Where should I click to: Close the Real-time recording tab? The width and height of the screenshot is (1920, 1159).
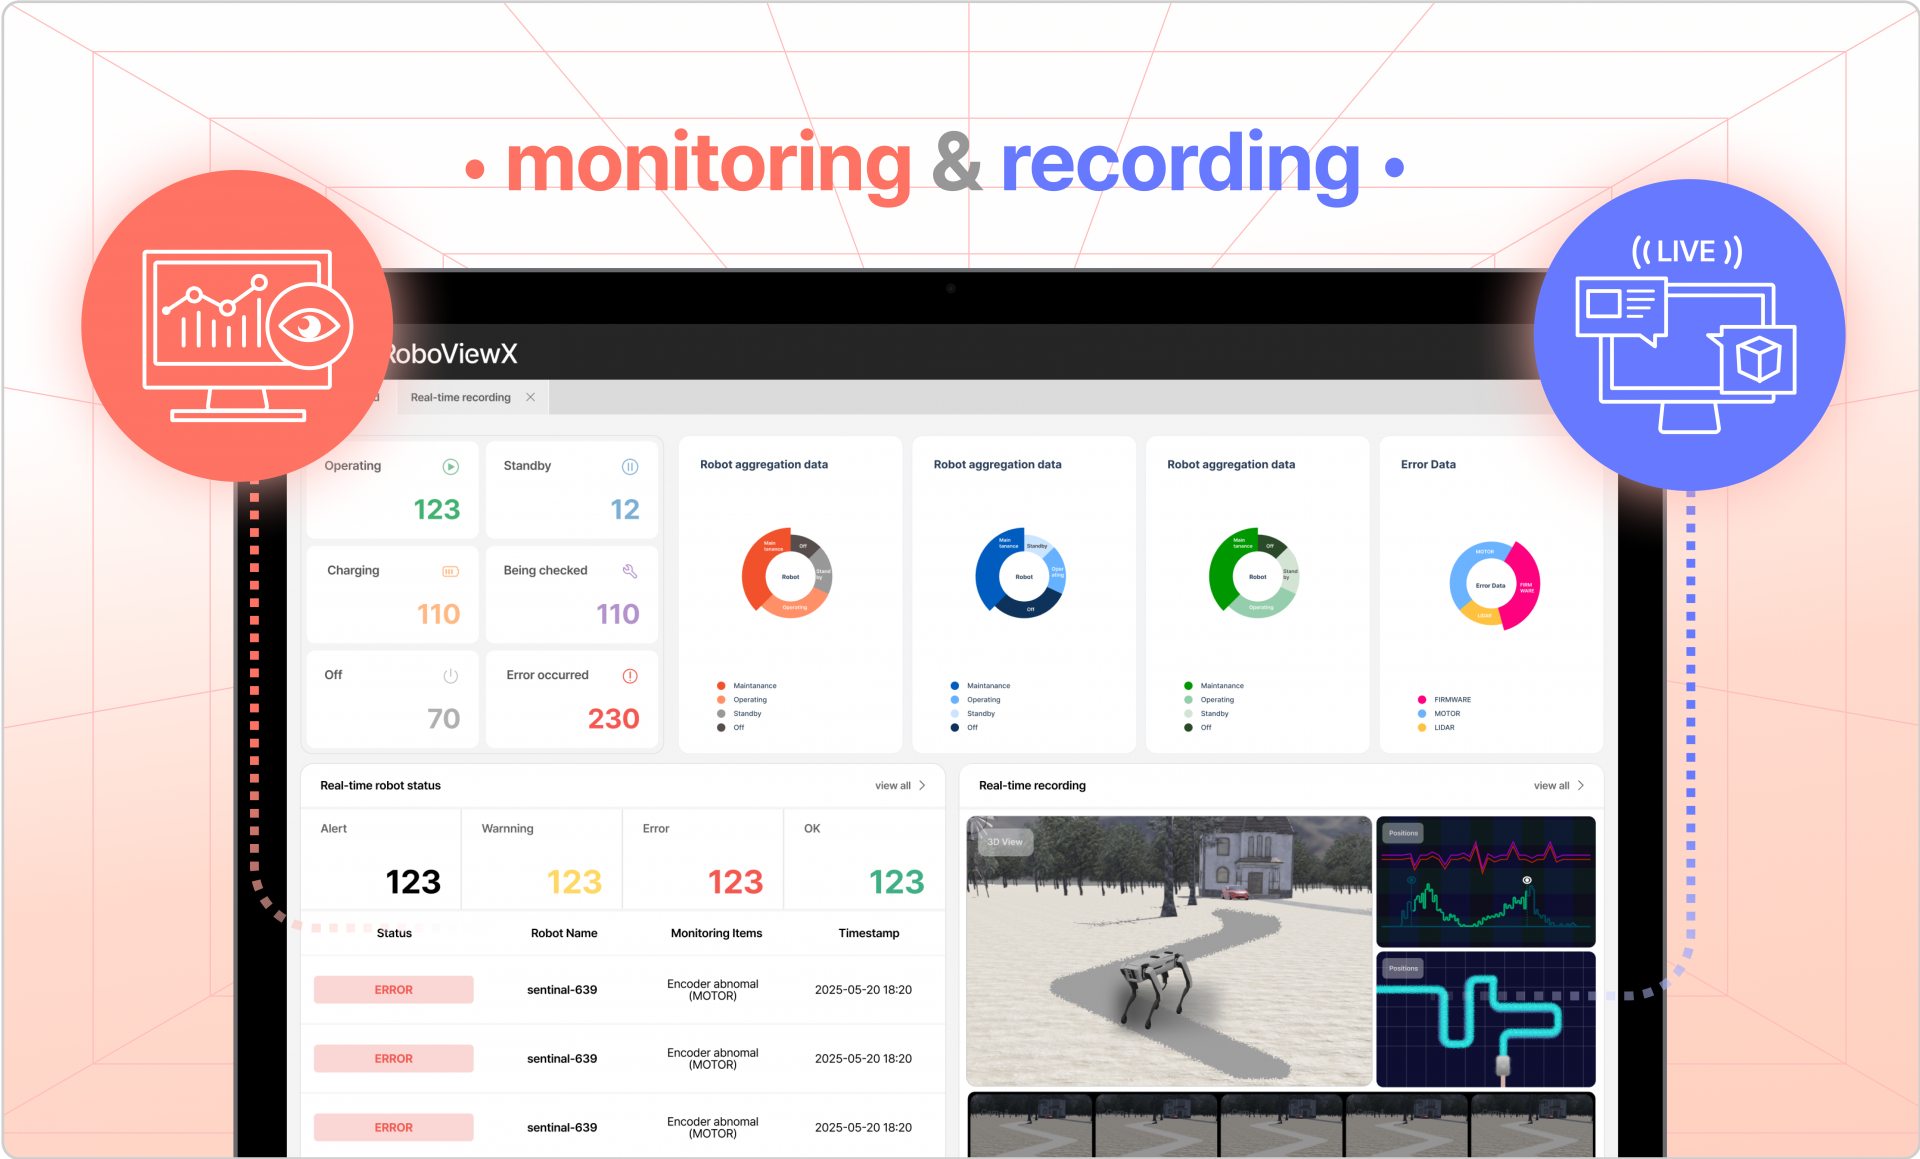point(530,397)
